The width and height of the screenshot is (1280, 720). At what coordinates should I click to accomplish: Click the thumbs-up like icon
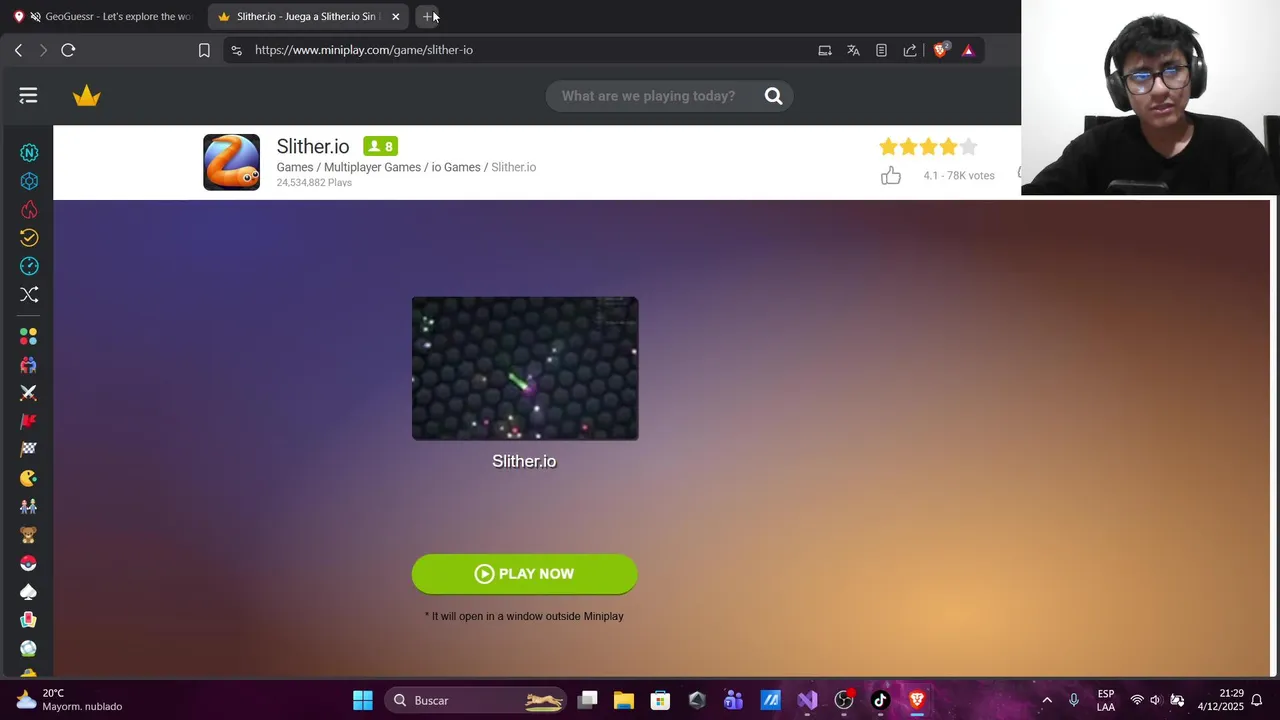(x=891, y=176)
